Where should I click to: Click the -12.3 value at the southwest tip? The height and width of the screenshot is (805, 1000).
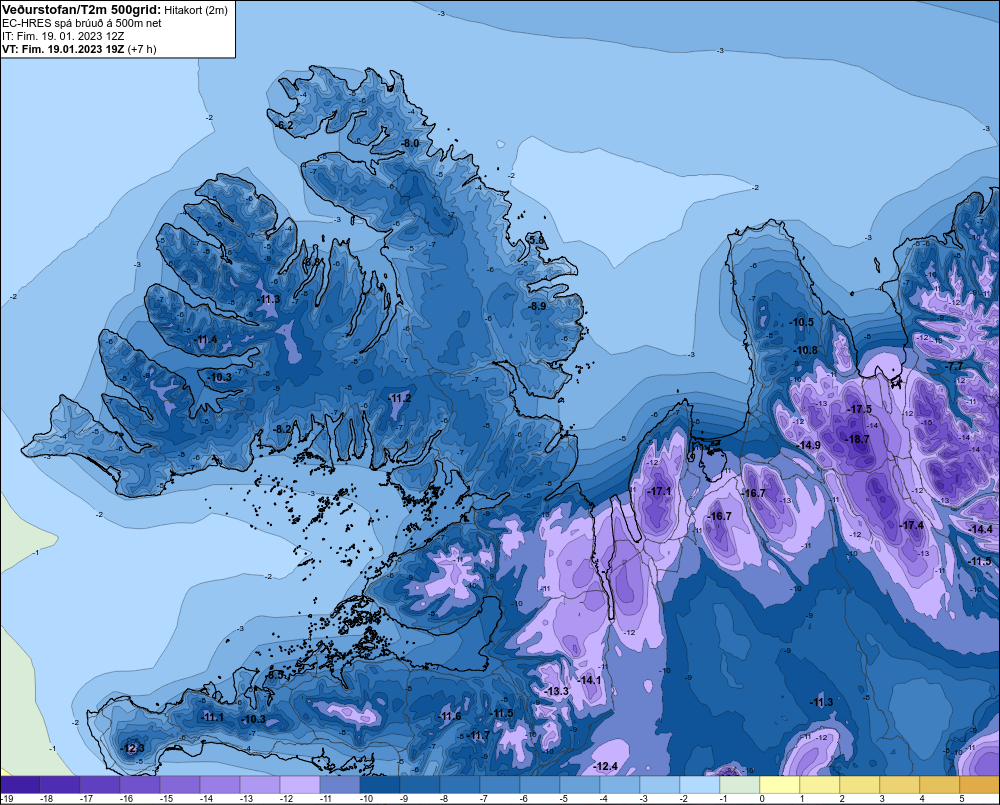click(133, 748)
